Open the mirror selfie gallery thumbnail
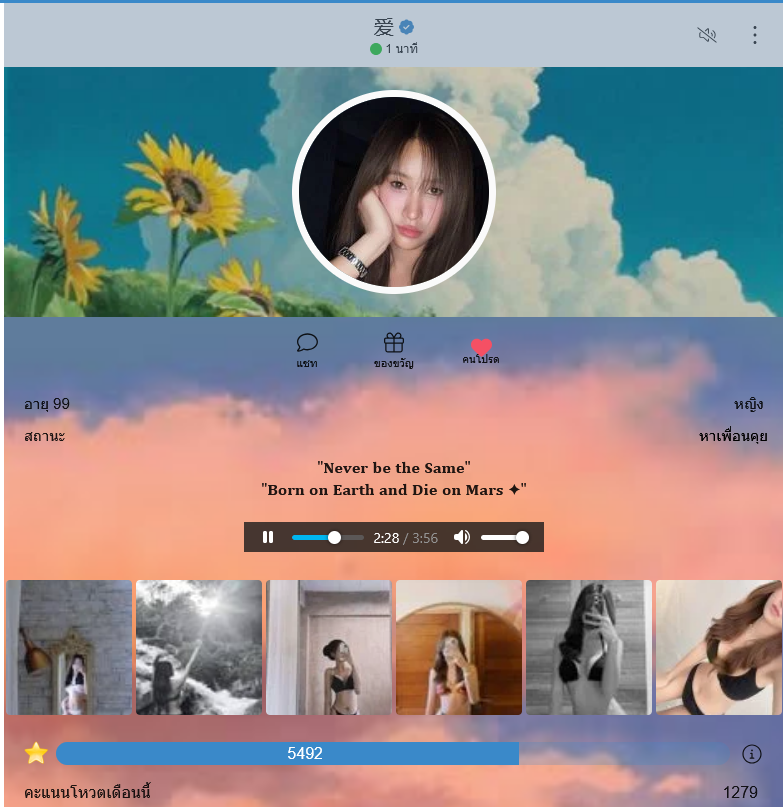783x807 pixels. (69, 647)
